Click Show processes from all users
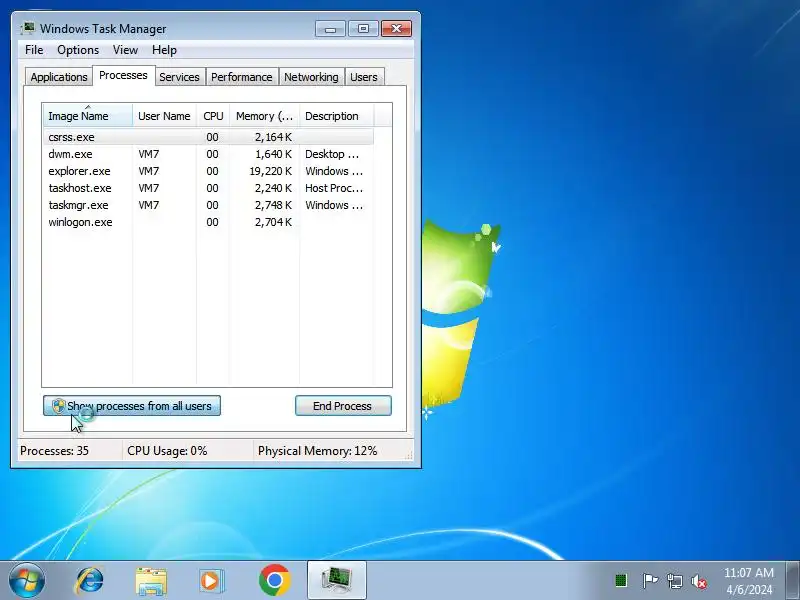This screenshot has width=800, height=600. [x=132, y=406]
